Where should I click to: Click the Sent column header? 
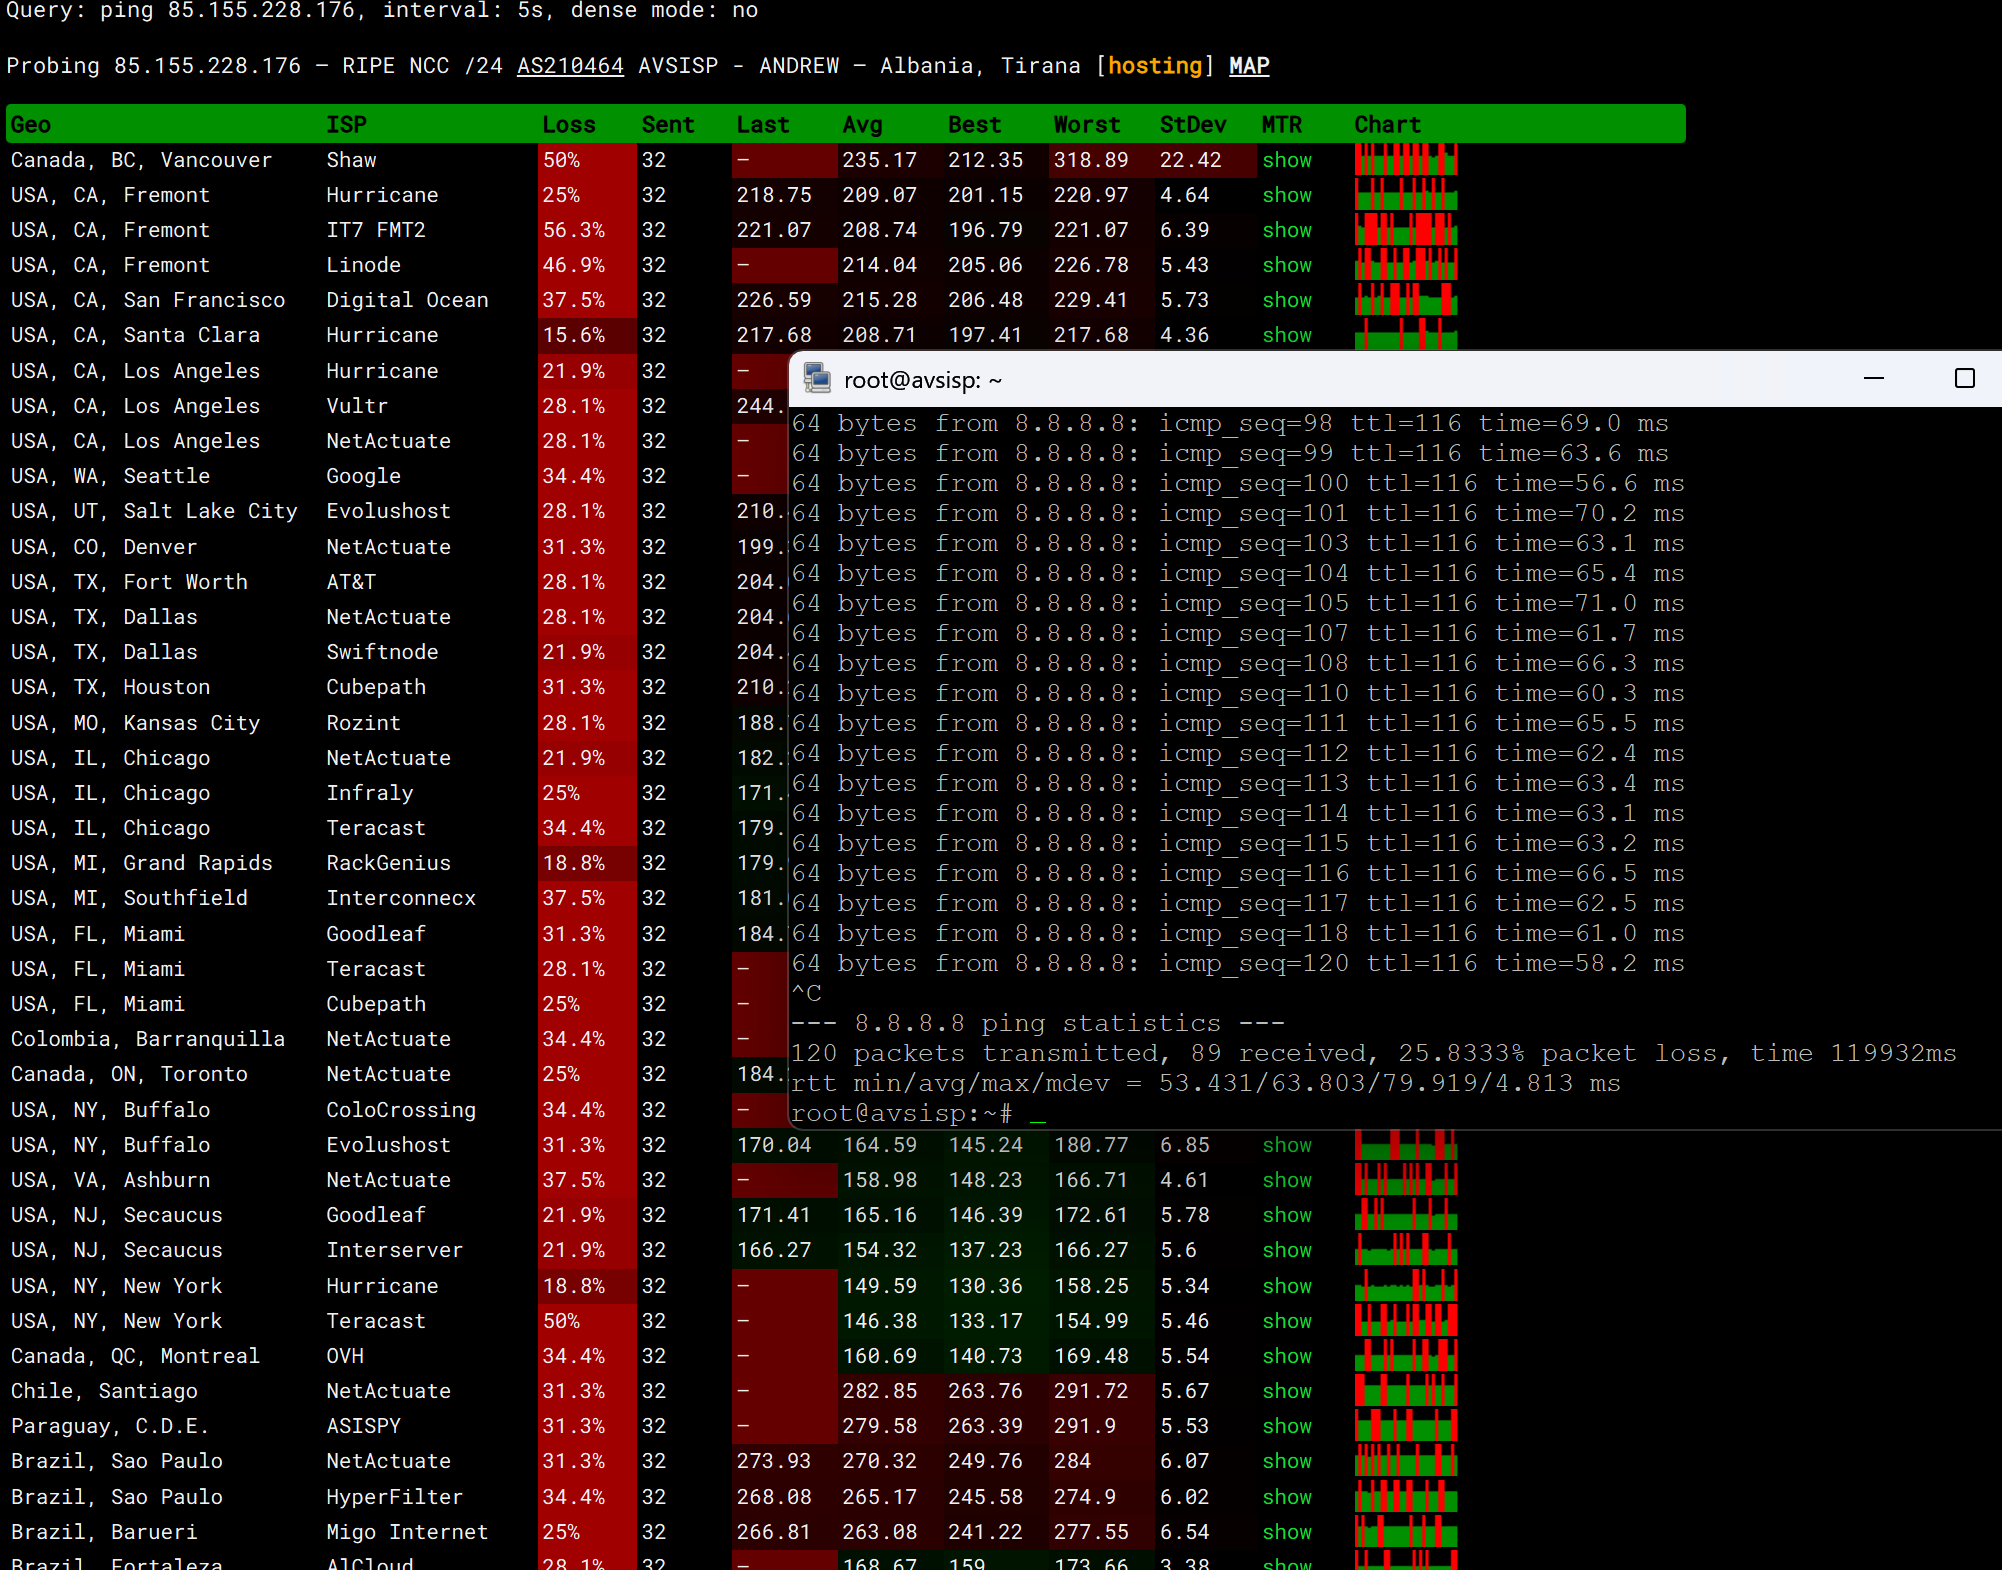tap(668, 125)
